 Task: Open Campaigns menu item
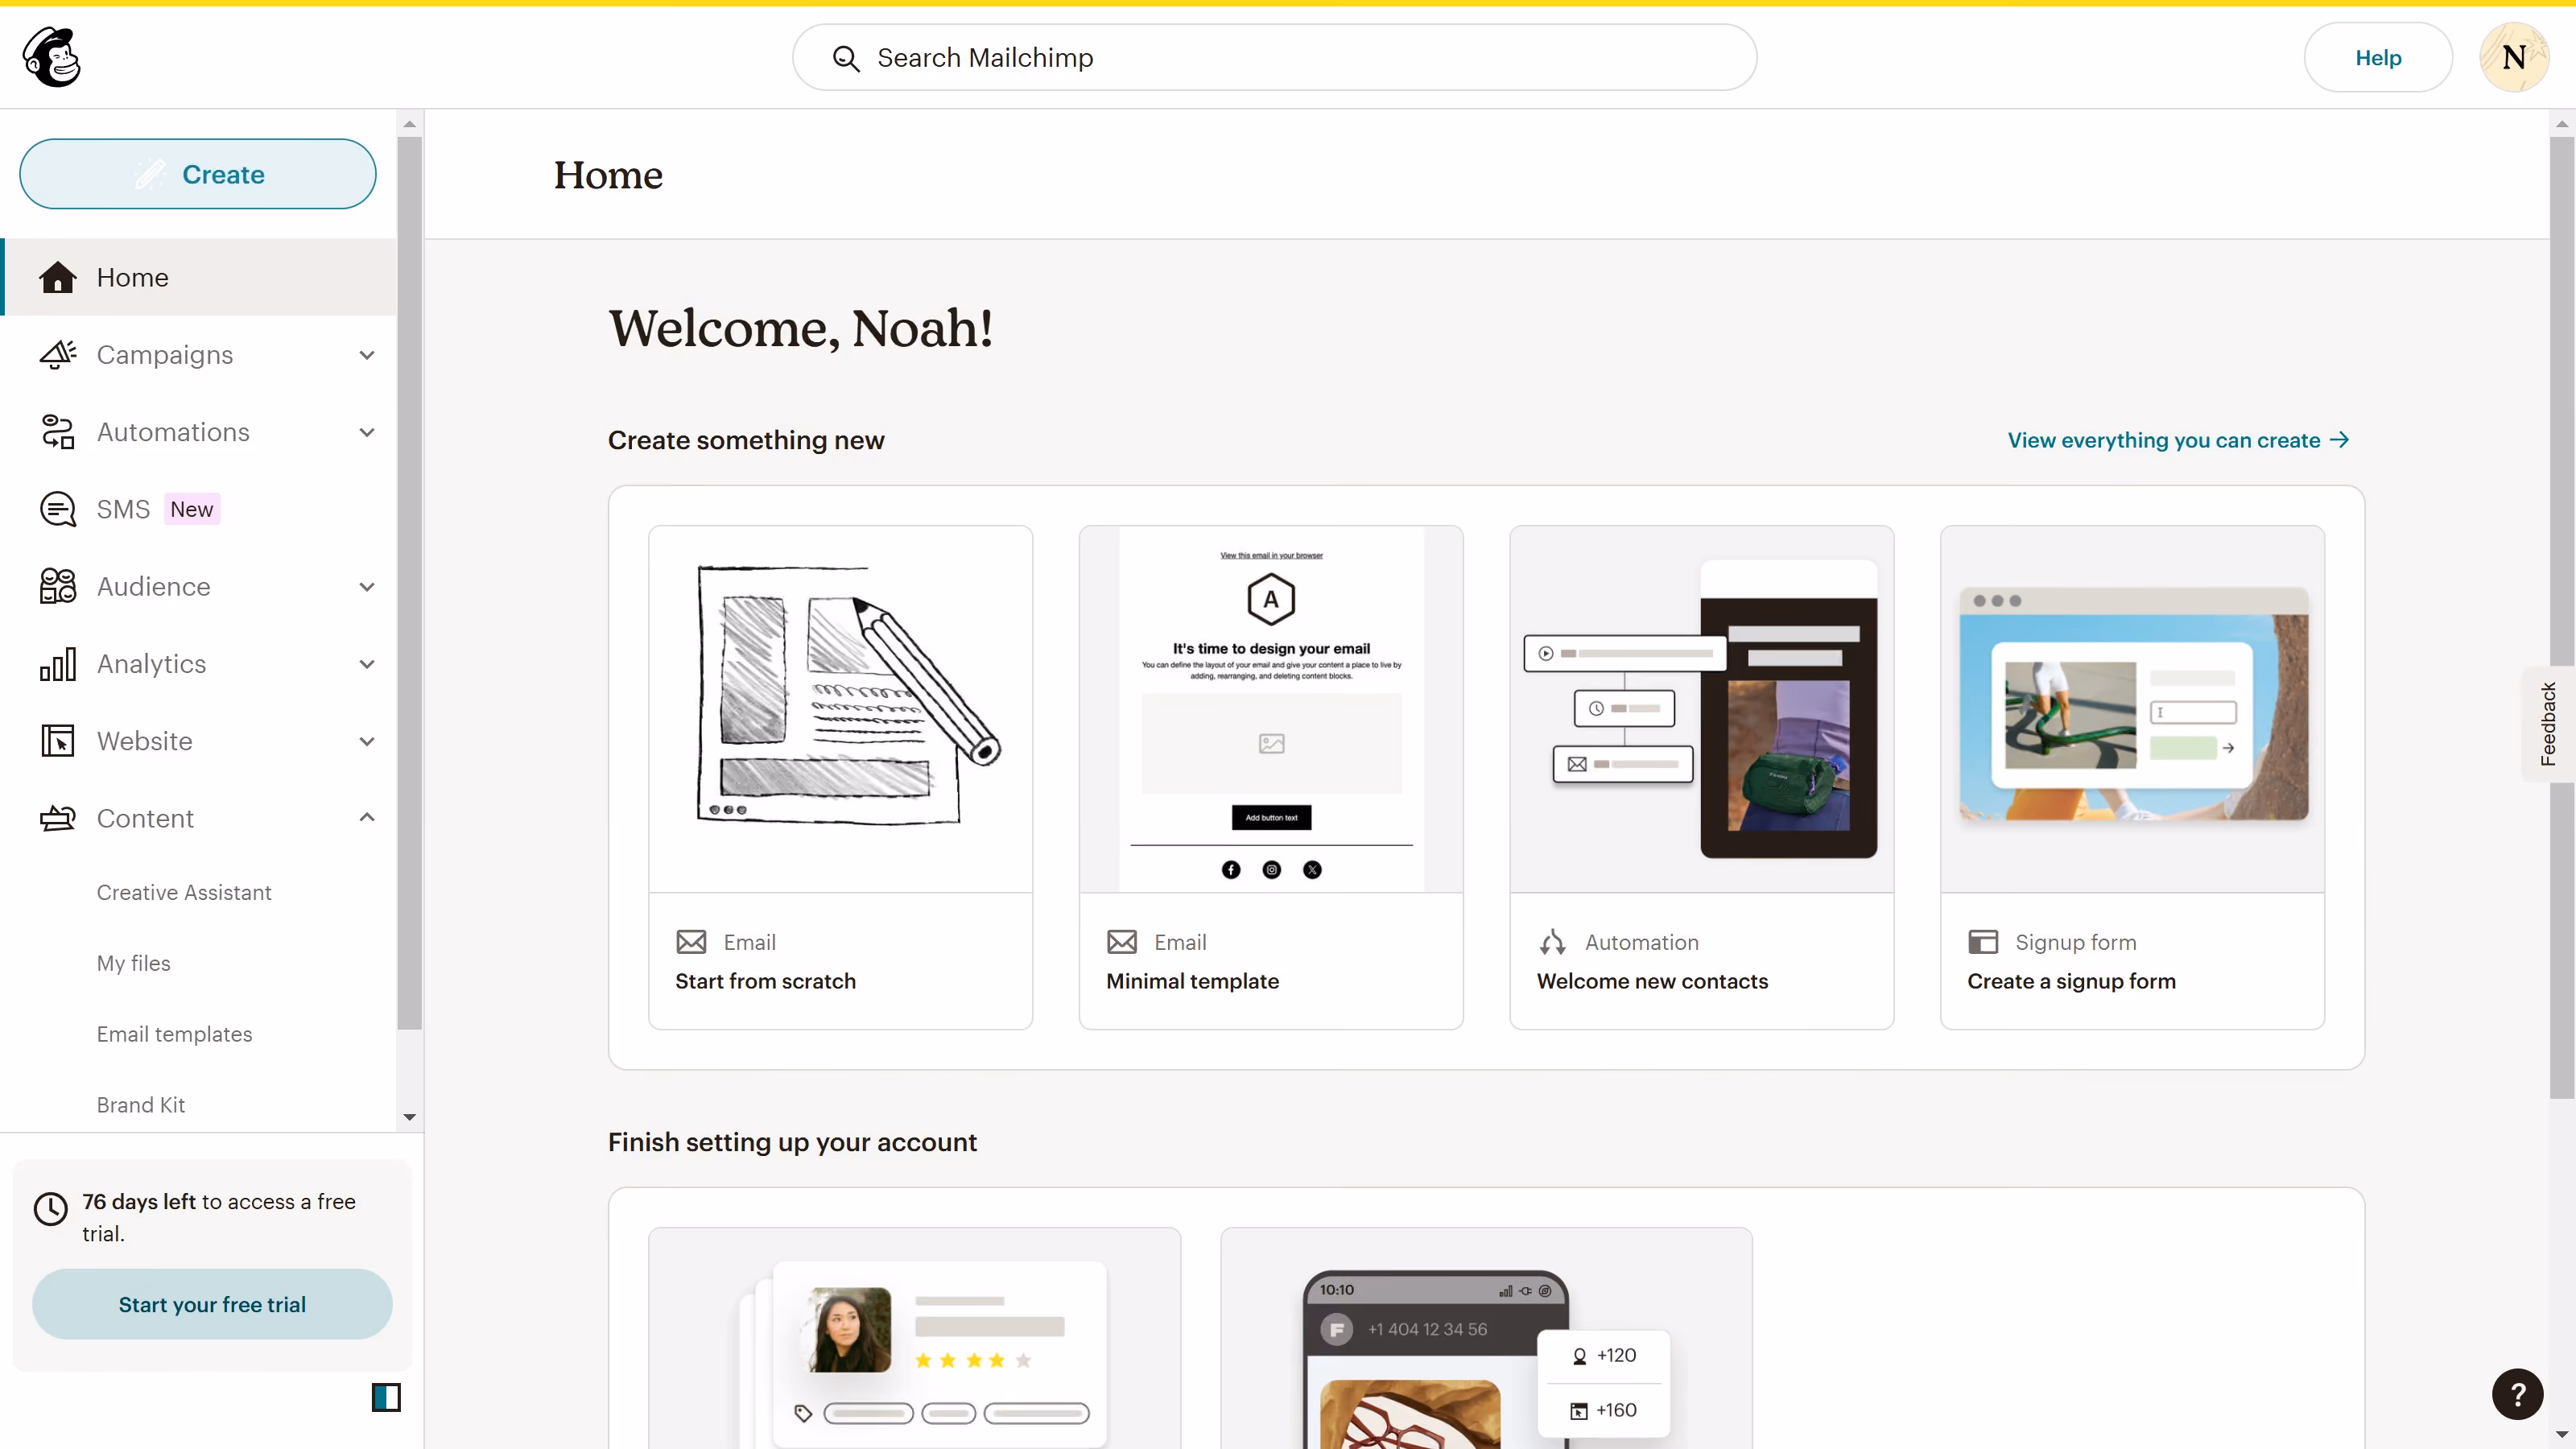[x=200, y=354]
